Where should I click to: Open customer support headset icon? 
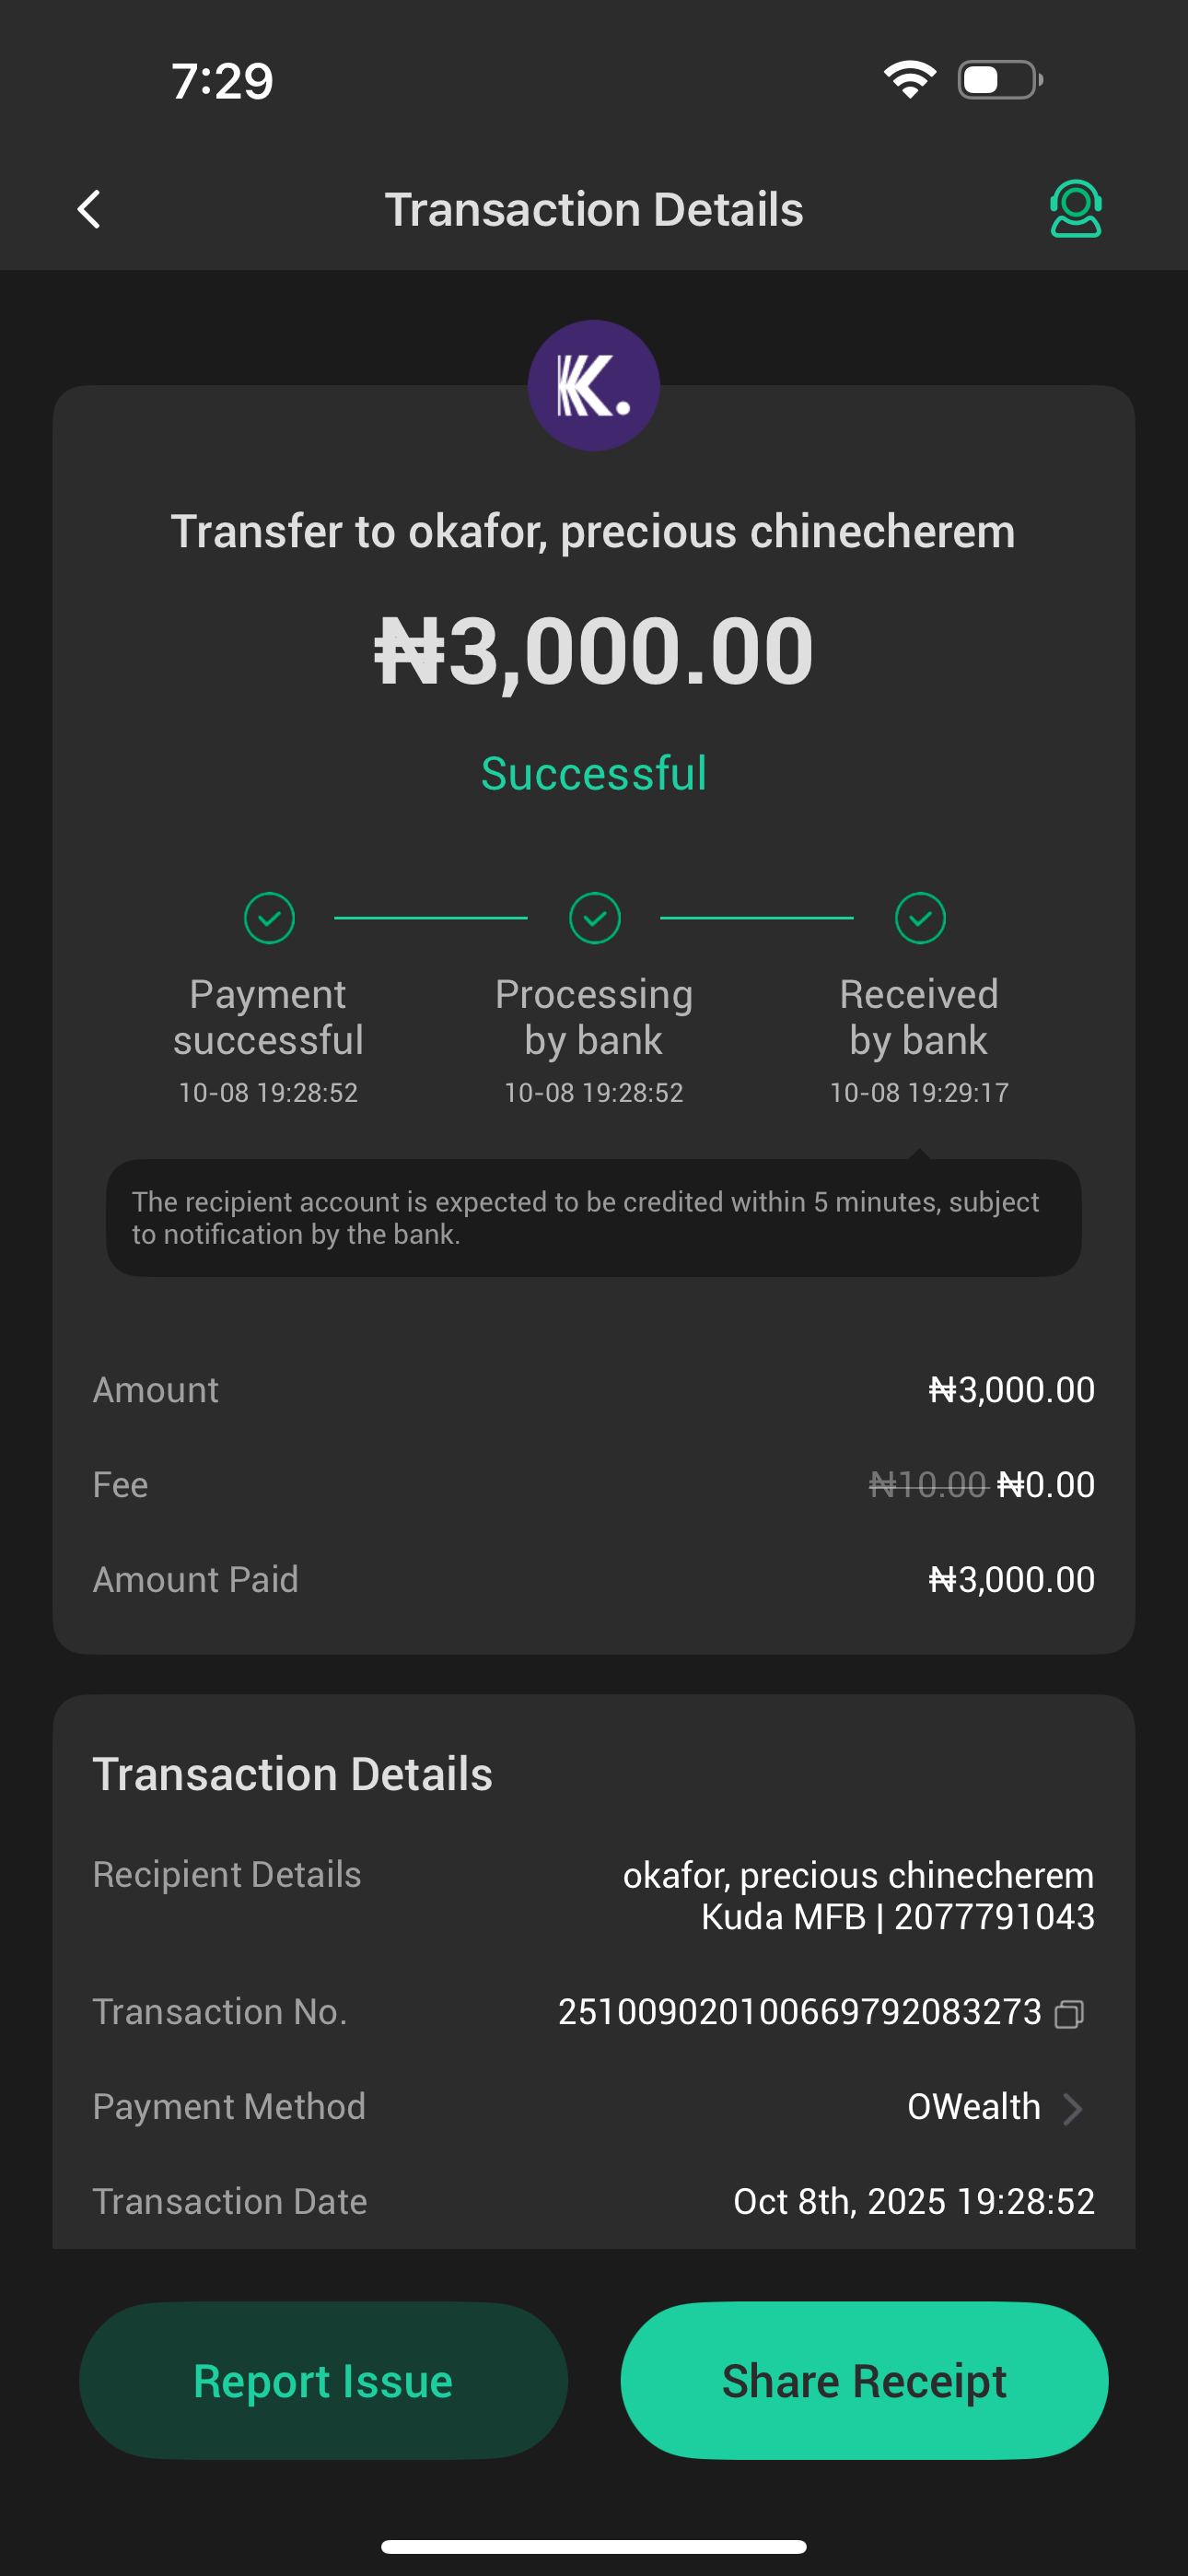click(x=1075, y=208)
